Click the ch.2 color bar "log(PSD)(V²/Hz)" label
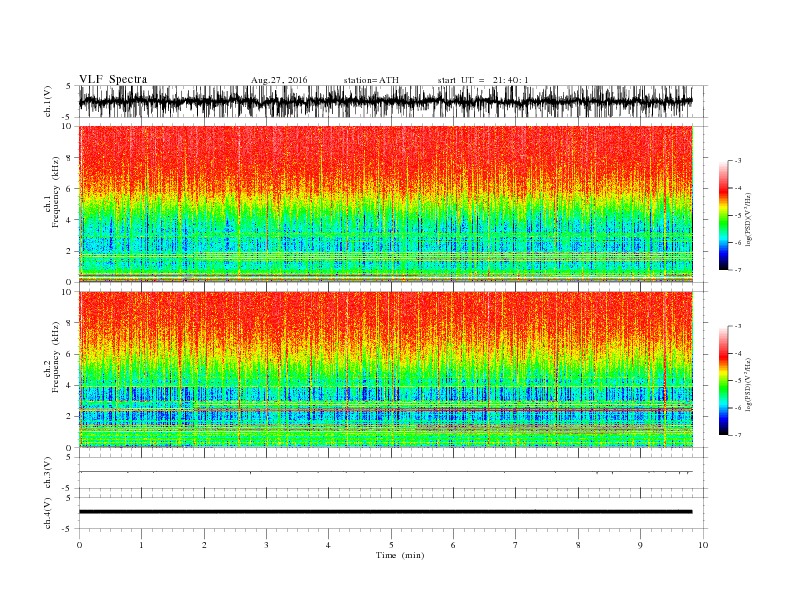792x612 pixels. (x=749, y=384)
